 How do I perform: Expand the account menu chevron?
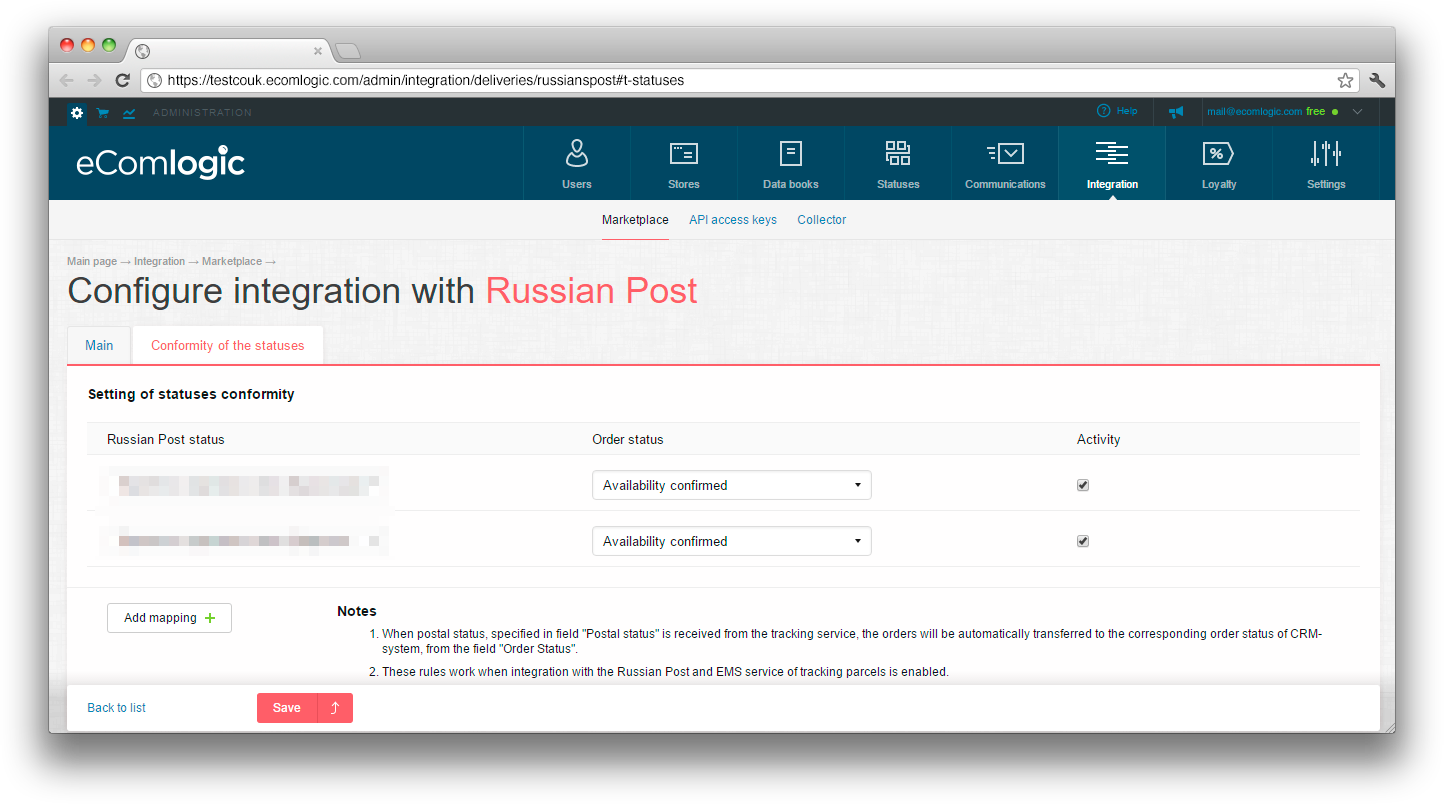tap(1357, 112)
